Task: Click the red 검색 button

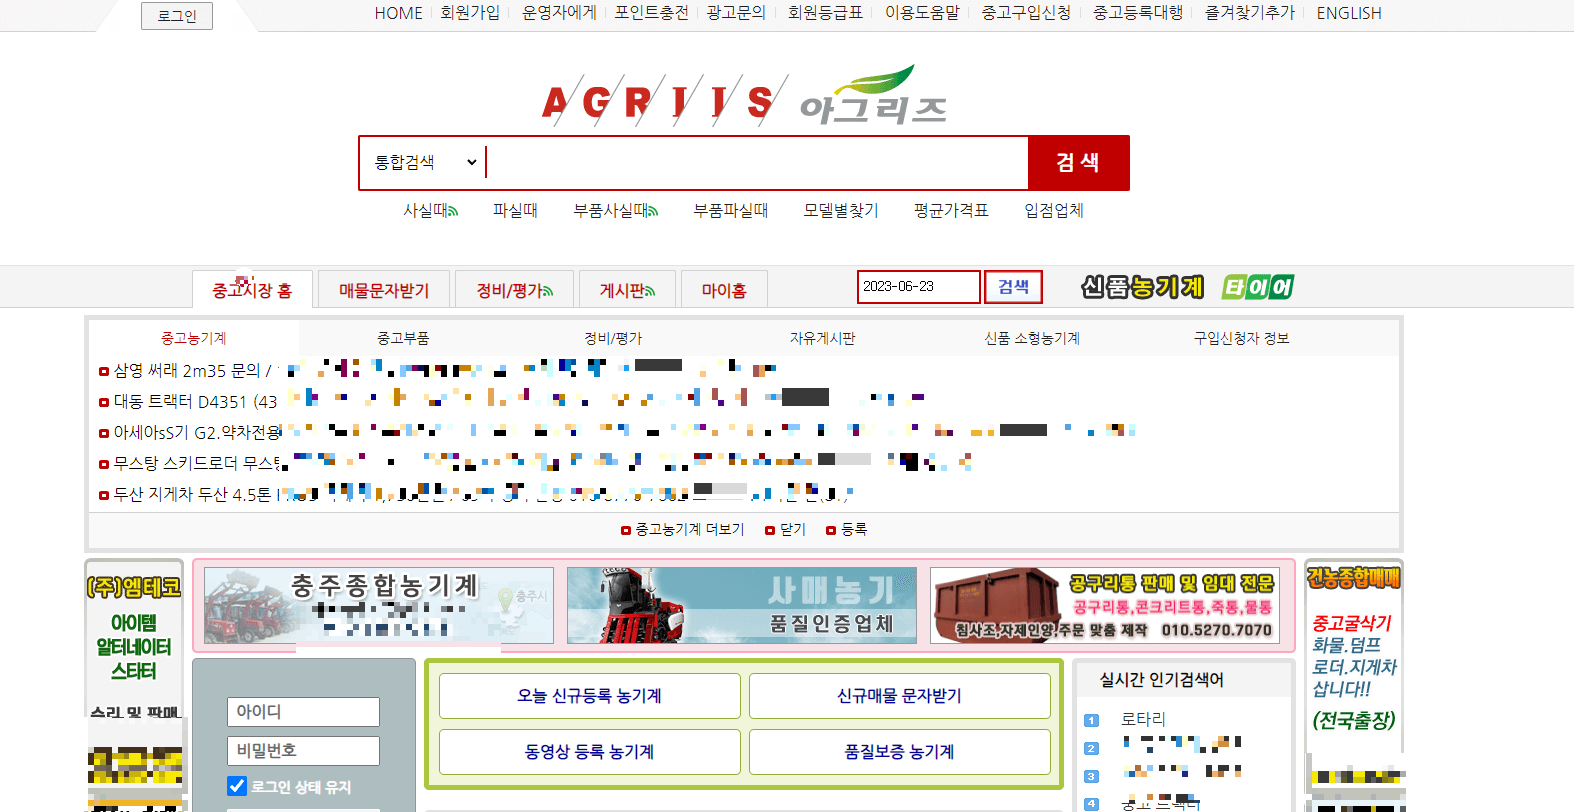Action: pos(1078,162)
